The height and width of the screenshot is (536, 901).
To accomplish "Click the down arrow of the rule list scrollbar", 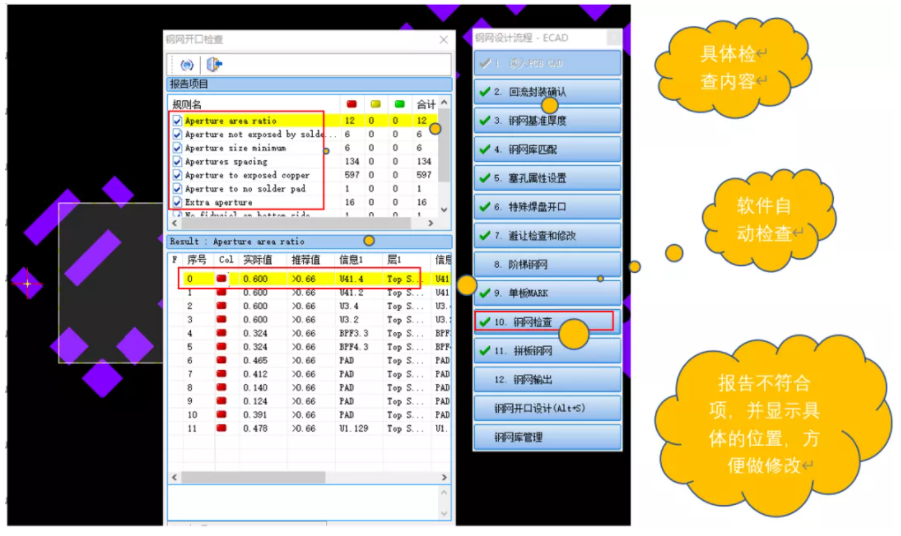I will (x=444, y=210).
